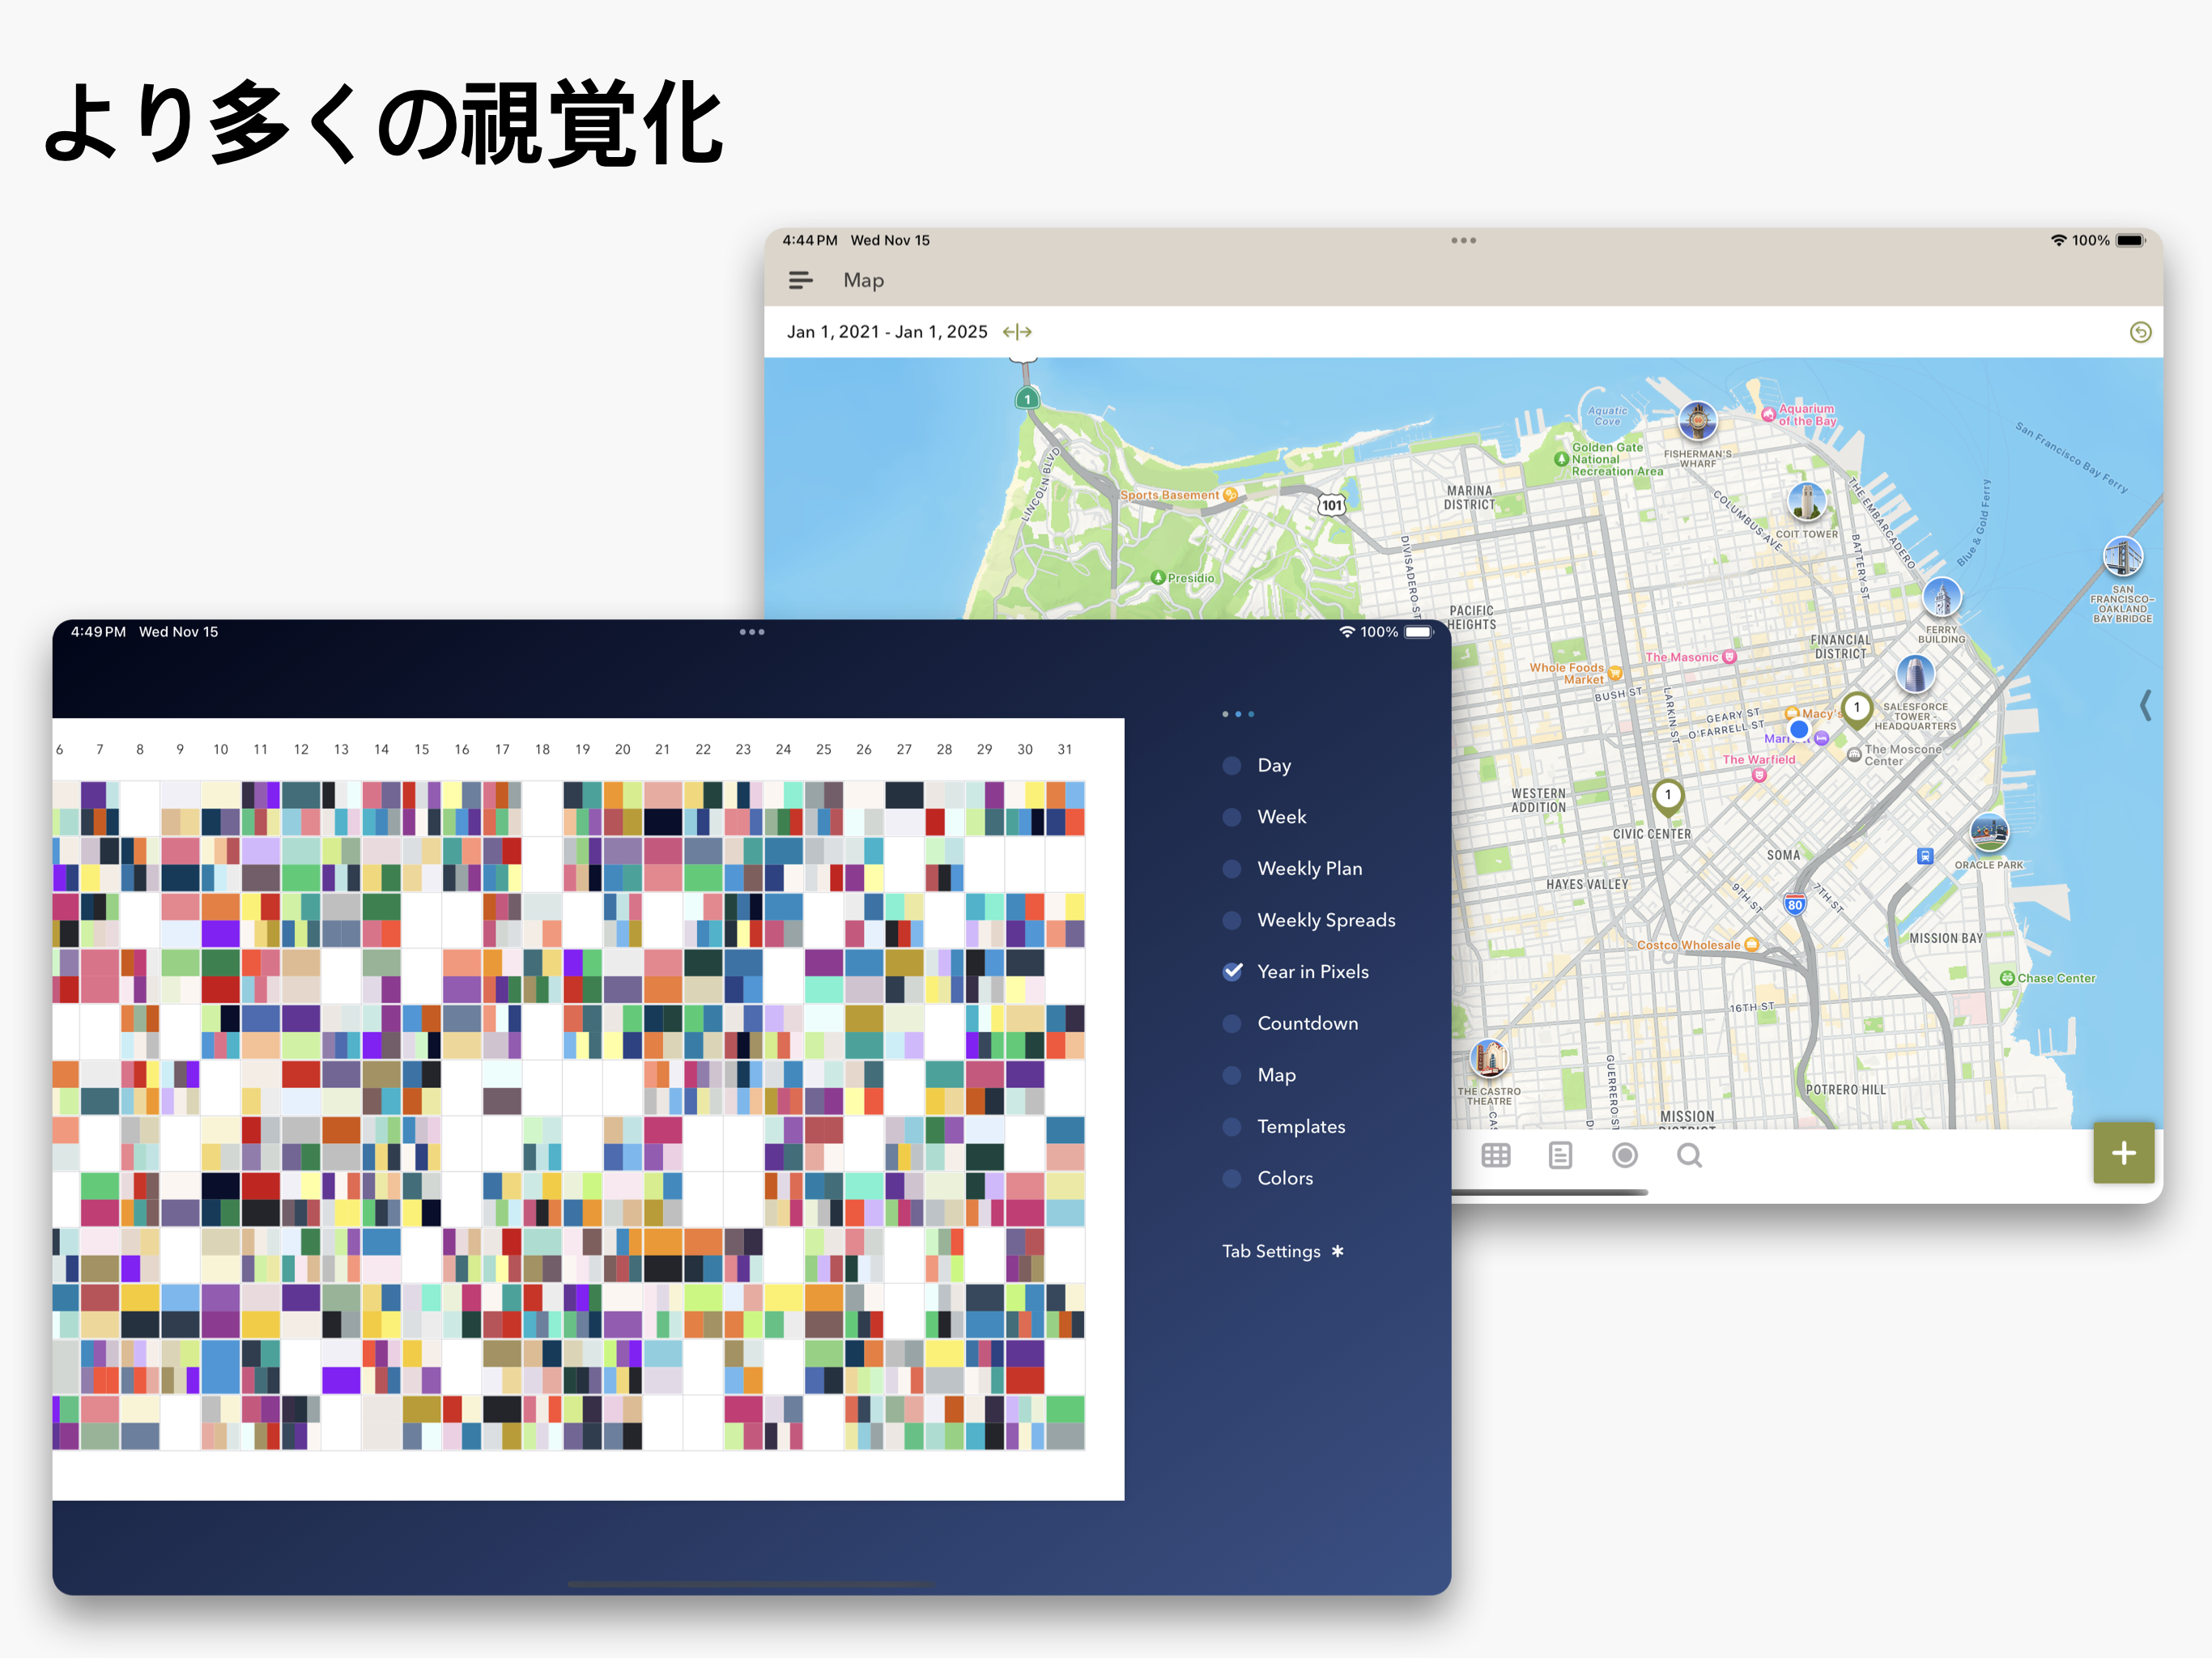Select Weekly Spreads view

[x=1309, y=920]
